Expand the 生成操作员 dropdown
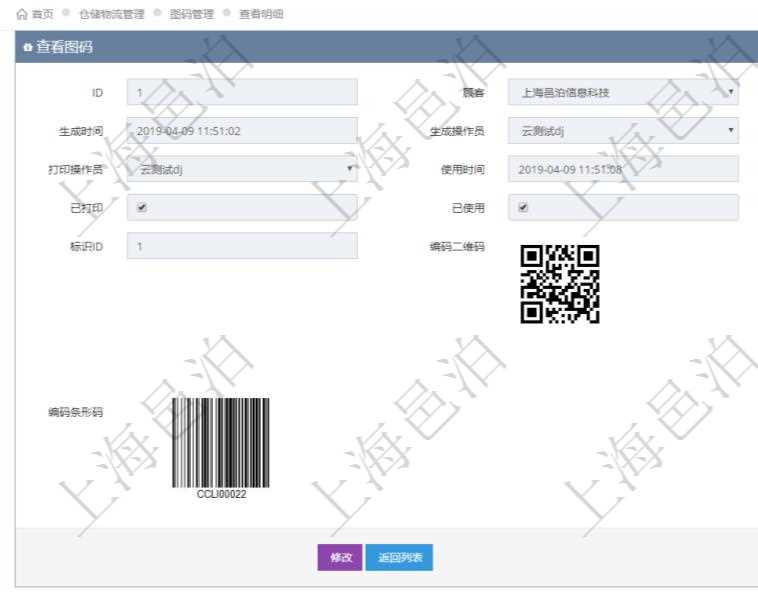This screenshot has width=758, height=600. (623, 131)
